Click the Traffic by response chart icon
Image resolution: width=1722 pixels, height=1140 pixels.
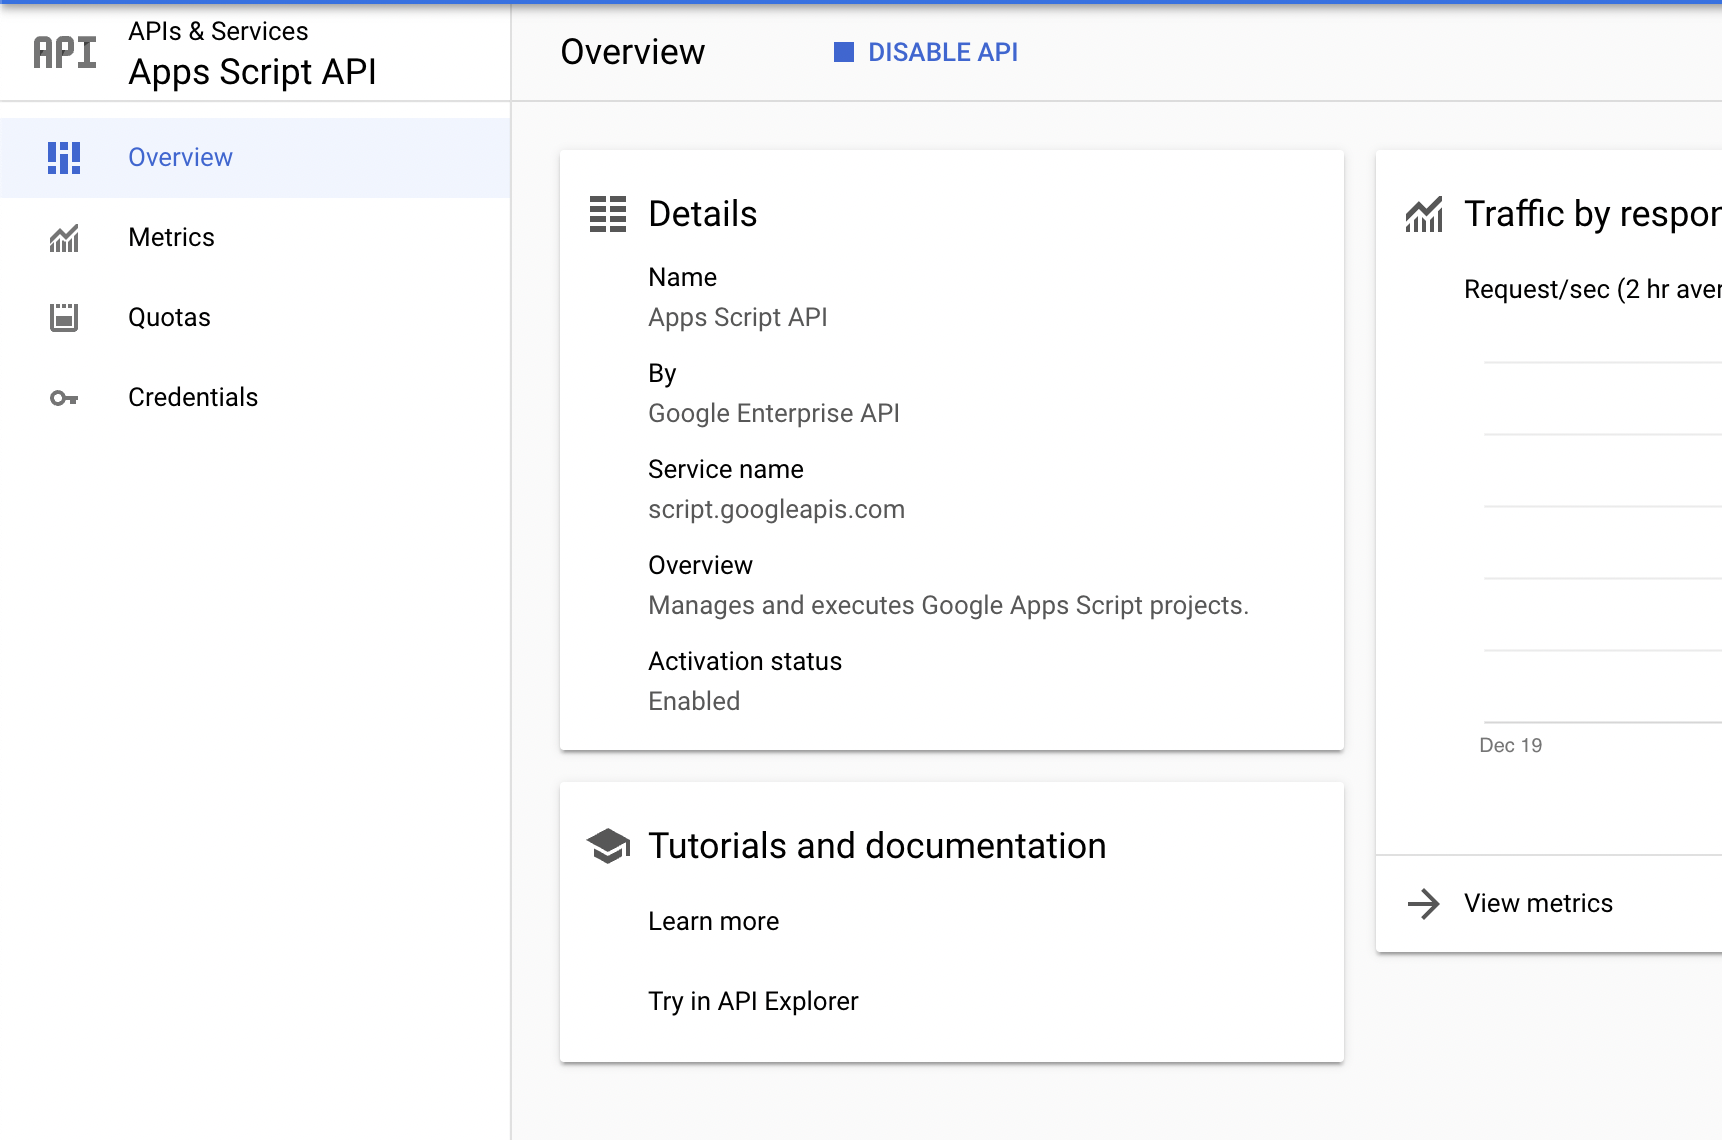[1424, 213]
